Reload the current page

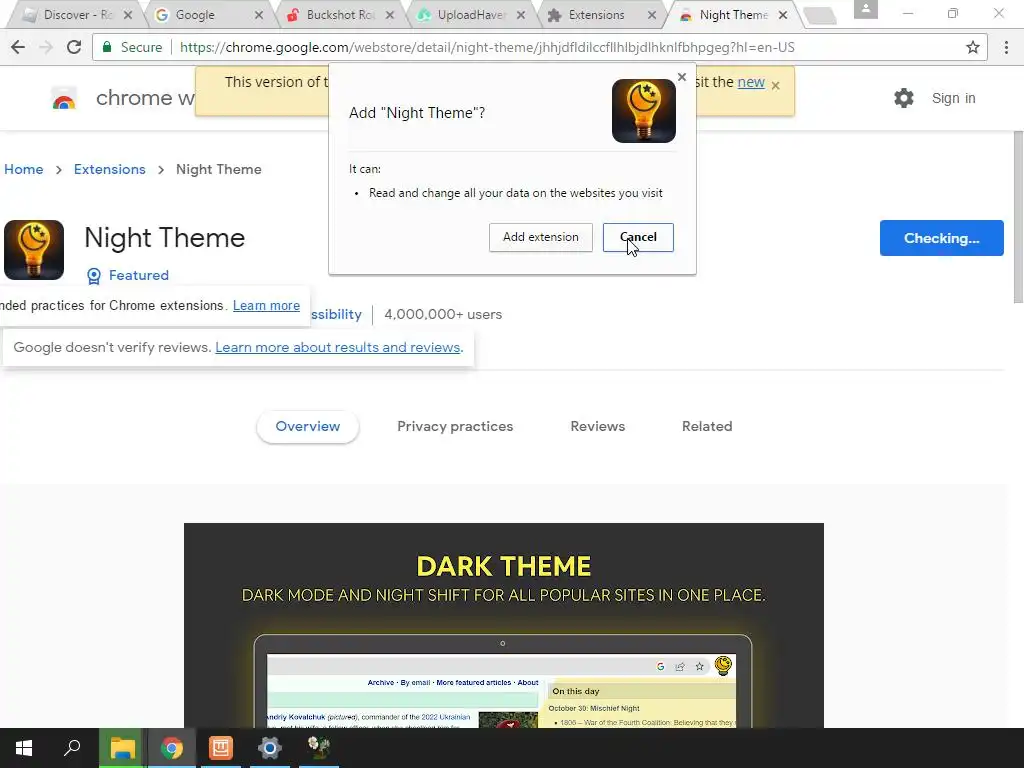pos(74,47)
